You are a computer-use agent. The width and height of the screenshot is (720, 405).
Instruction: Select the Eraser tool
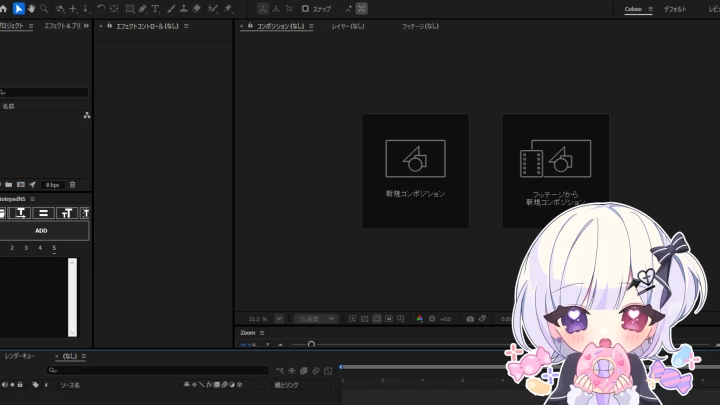197,9
